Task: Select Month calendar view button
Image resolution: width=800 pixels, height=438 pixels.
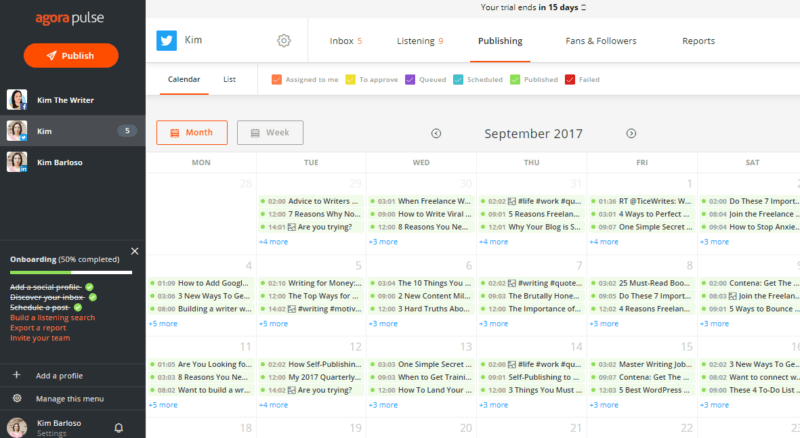Action: tap(192, 133)
